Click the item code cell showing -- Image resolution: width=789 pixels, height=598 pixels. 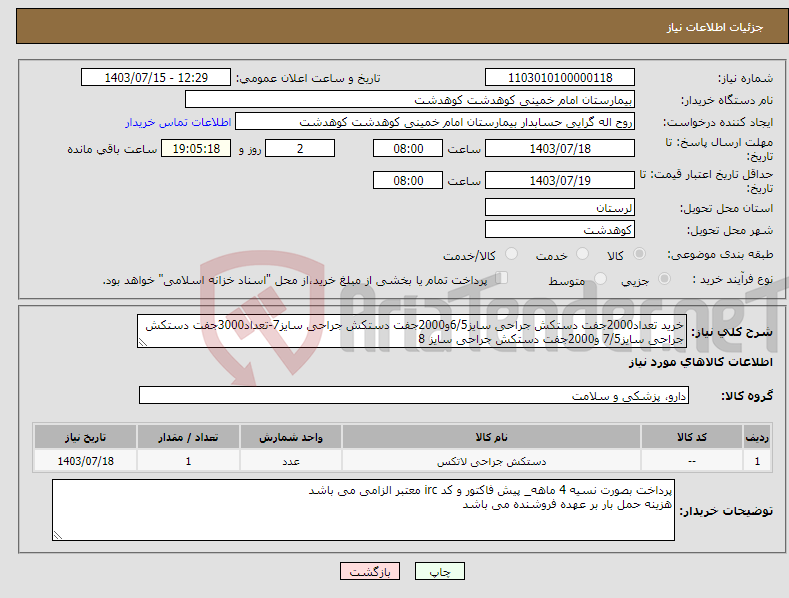692,461
